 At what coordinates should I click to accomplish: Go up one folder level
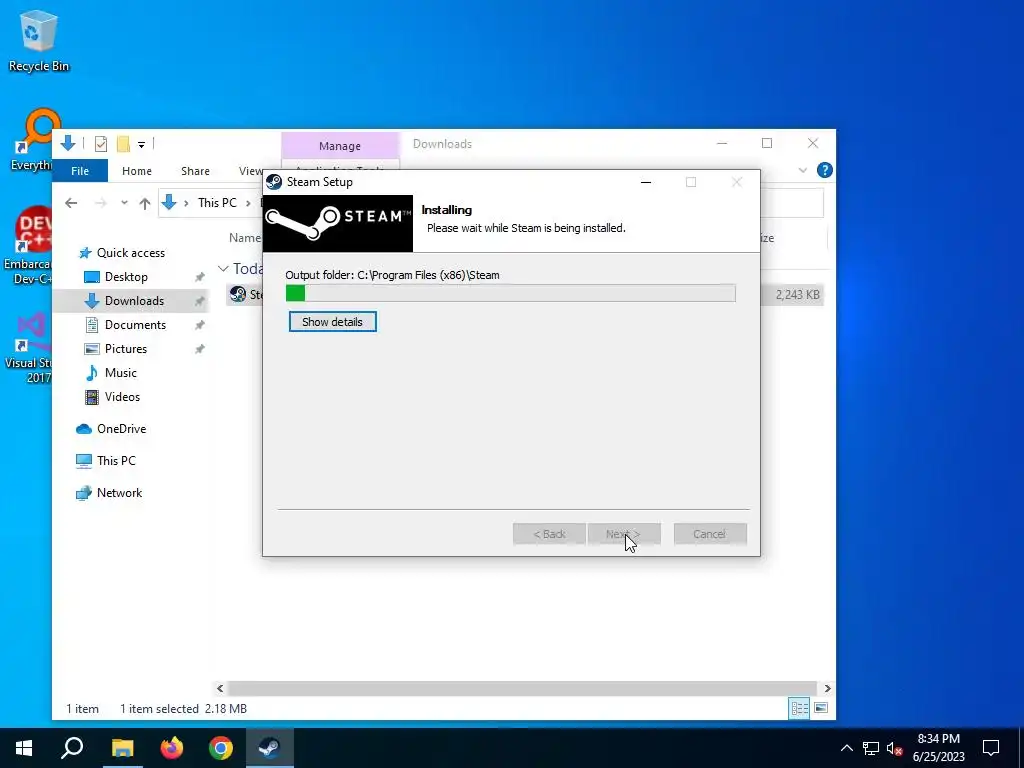[x=145, y=203]
